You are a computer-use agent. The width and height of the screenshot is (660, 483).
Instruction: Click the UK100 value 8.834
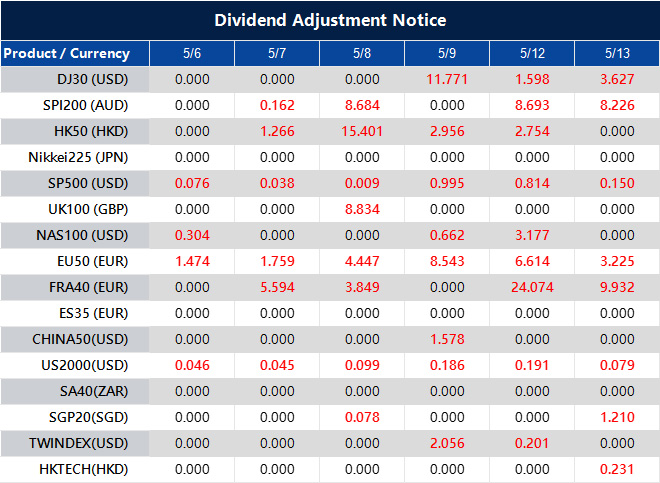(x=362, y=209)
